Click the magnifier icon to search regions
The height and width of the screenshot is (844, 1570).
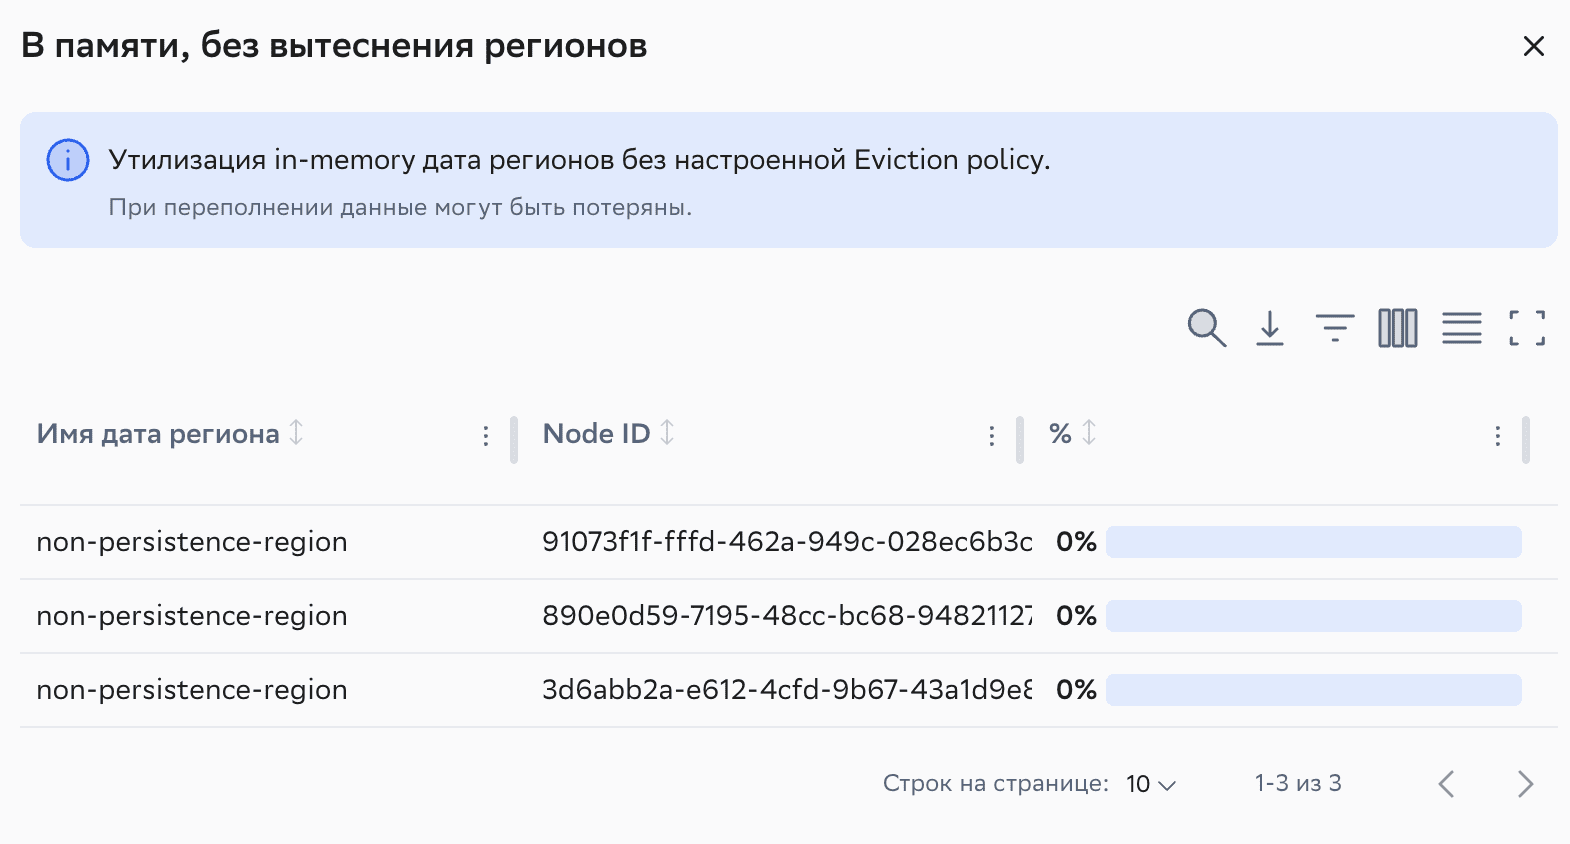coord(1206,328)
